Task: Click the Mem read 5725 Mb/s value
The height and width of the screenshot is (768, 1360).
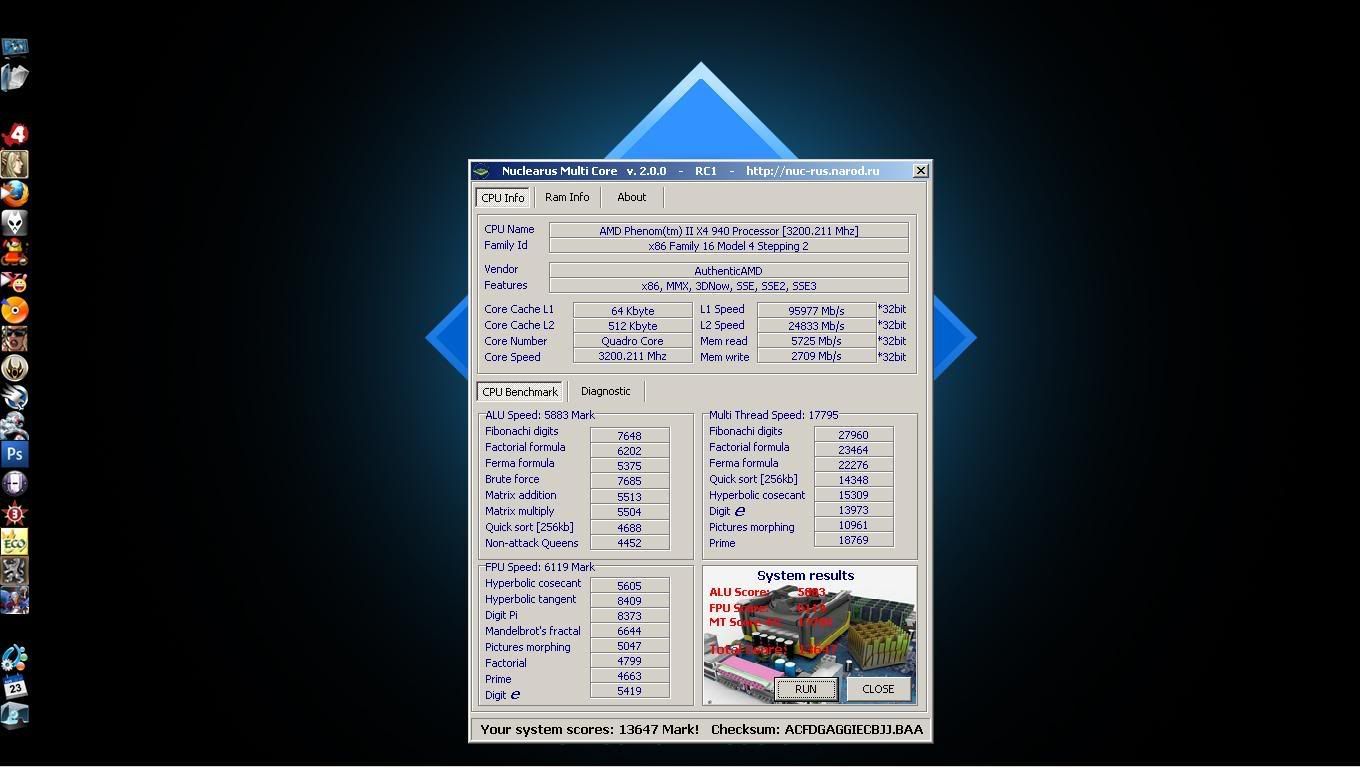Action: 816,341
